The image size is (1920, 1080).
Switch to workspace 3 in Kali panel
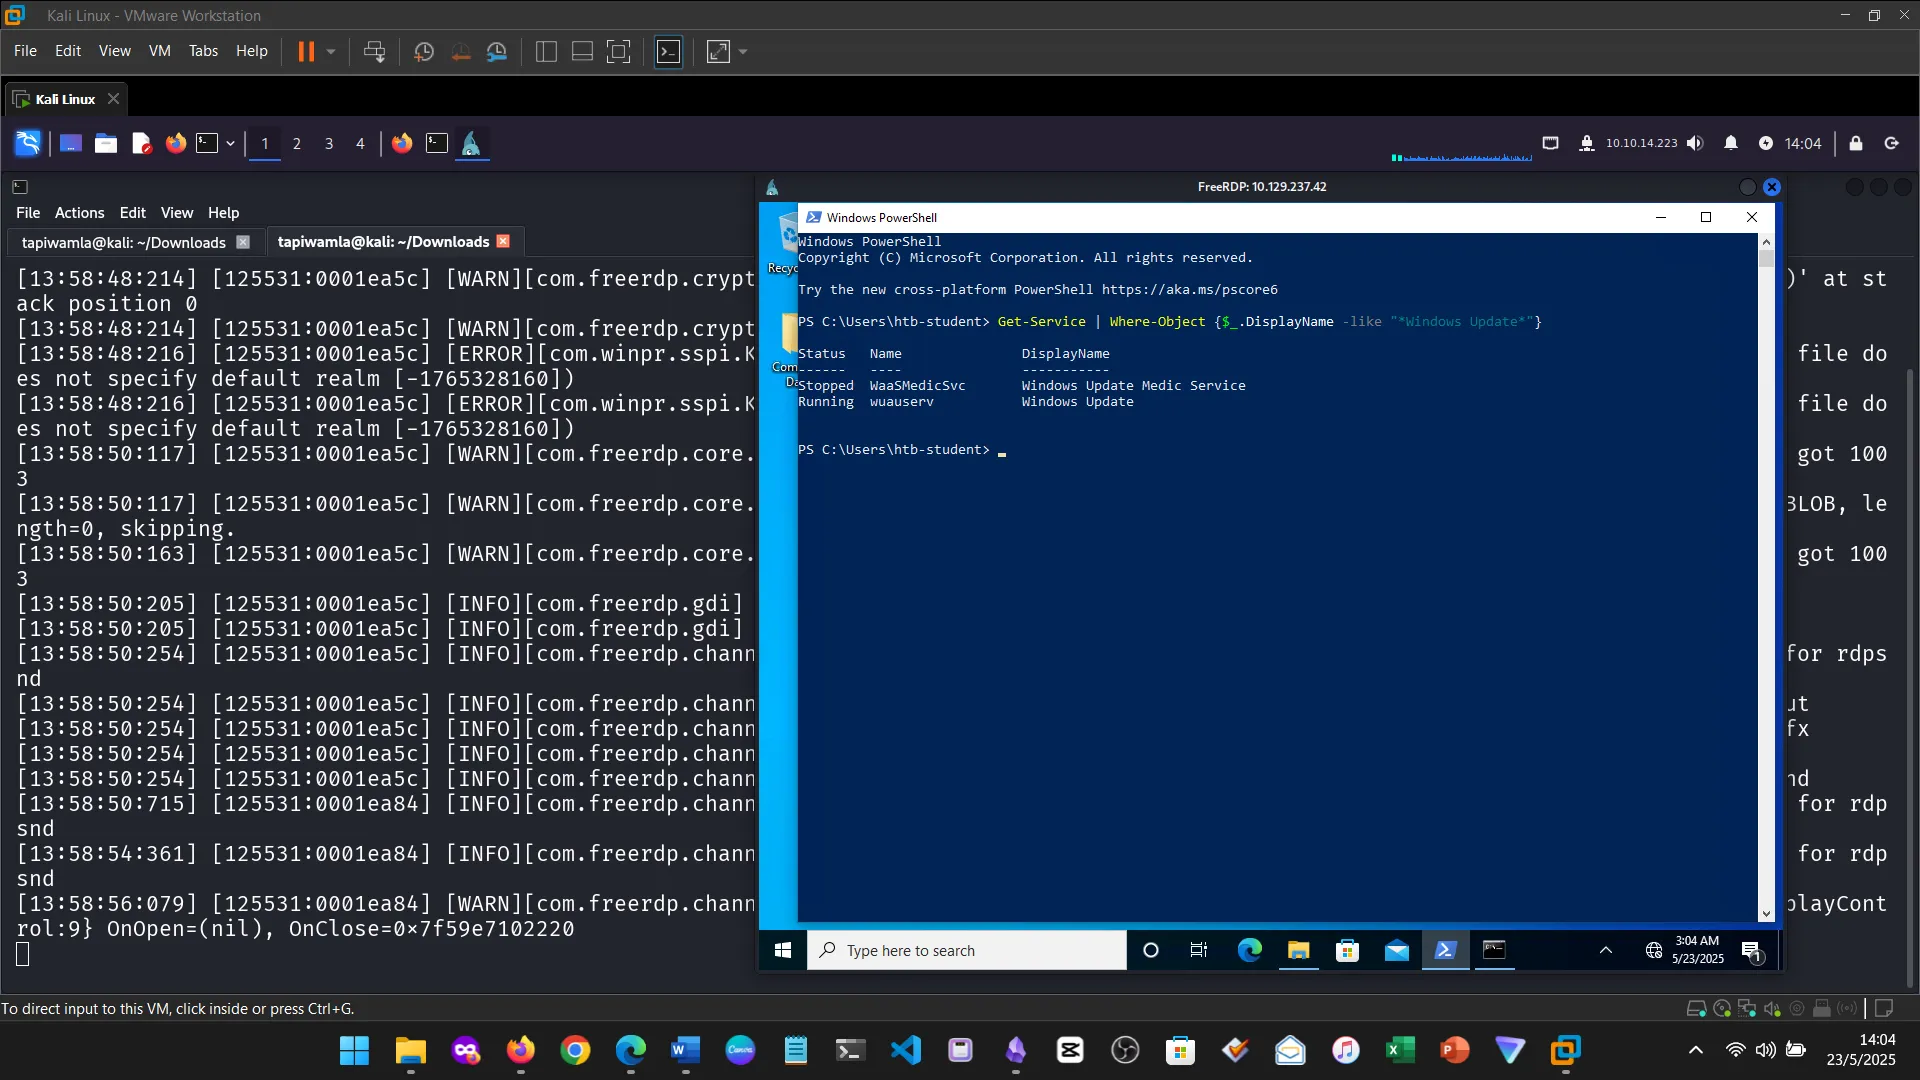point(328,143)
